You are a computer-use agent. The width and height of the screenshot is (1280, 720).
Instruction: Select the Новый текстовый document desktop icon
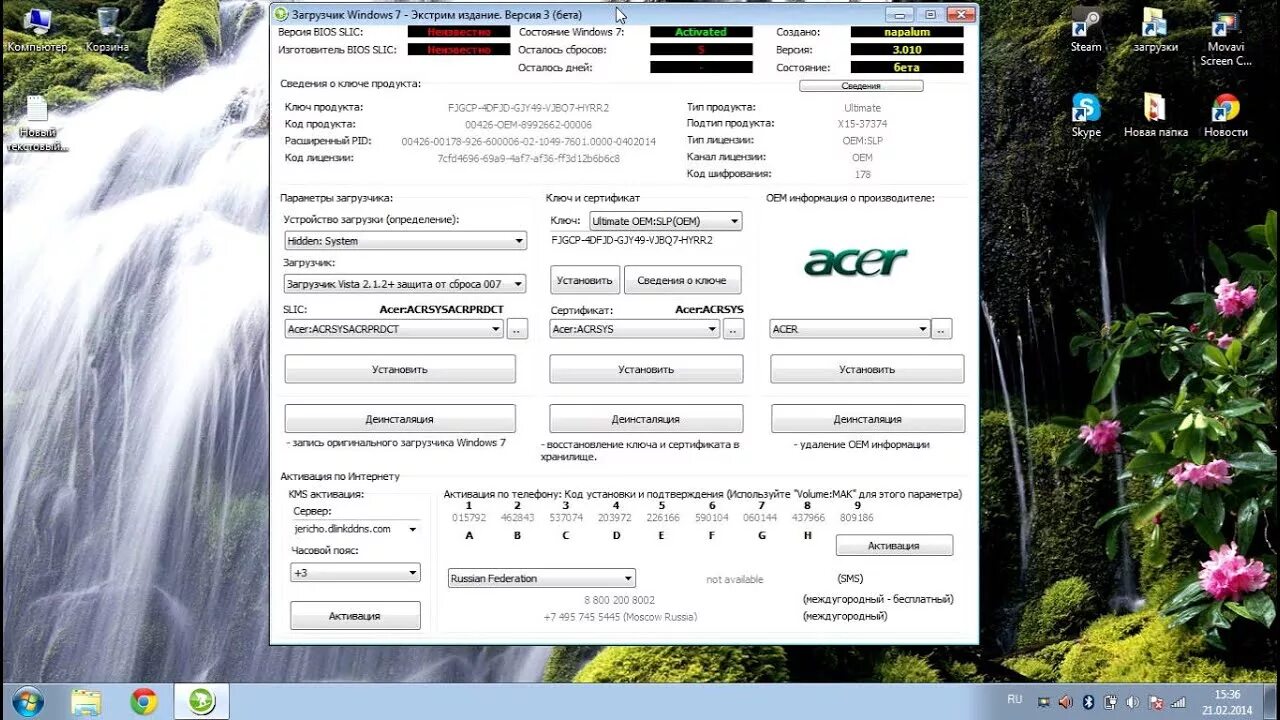pyautogui.click(x=37, y=124)
